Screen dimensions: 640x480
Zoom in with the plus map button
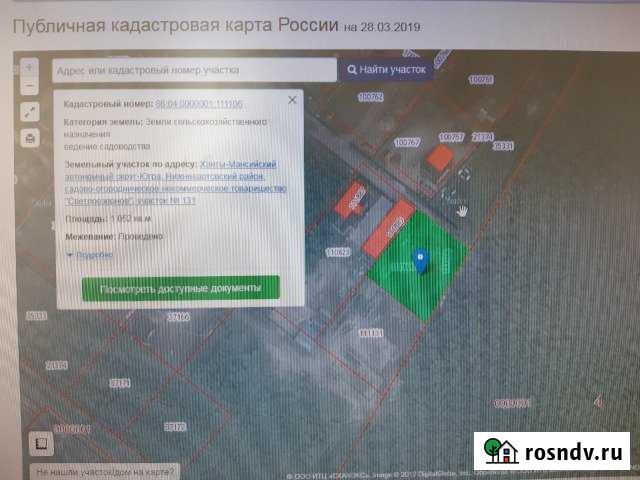[29, 67]
